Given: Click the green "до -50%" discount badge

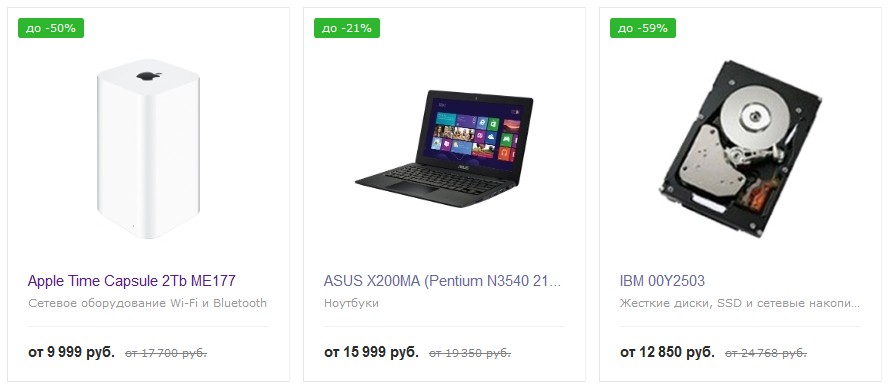Looking at the screenshot, I should (51, 28).
